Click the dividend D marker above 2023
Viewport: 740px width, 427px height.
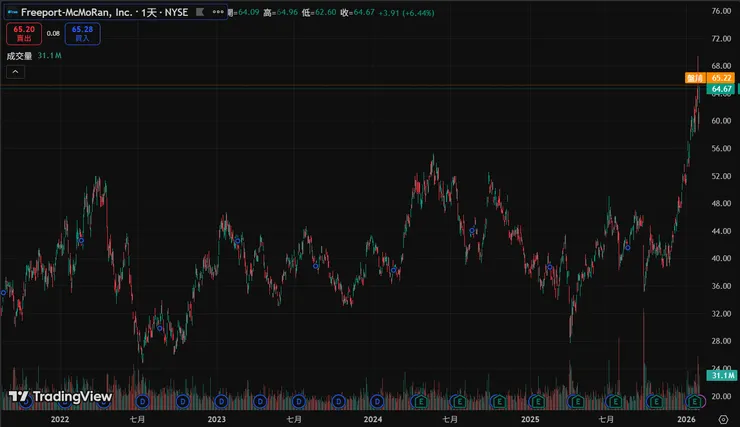coord(221,402)
